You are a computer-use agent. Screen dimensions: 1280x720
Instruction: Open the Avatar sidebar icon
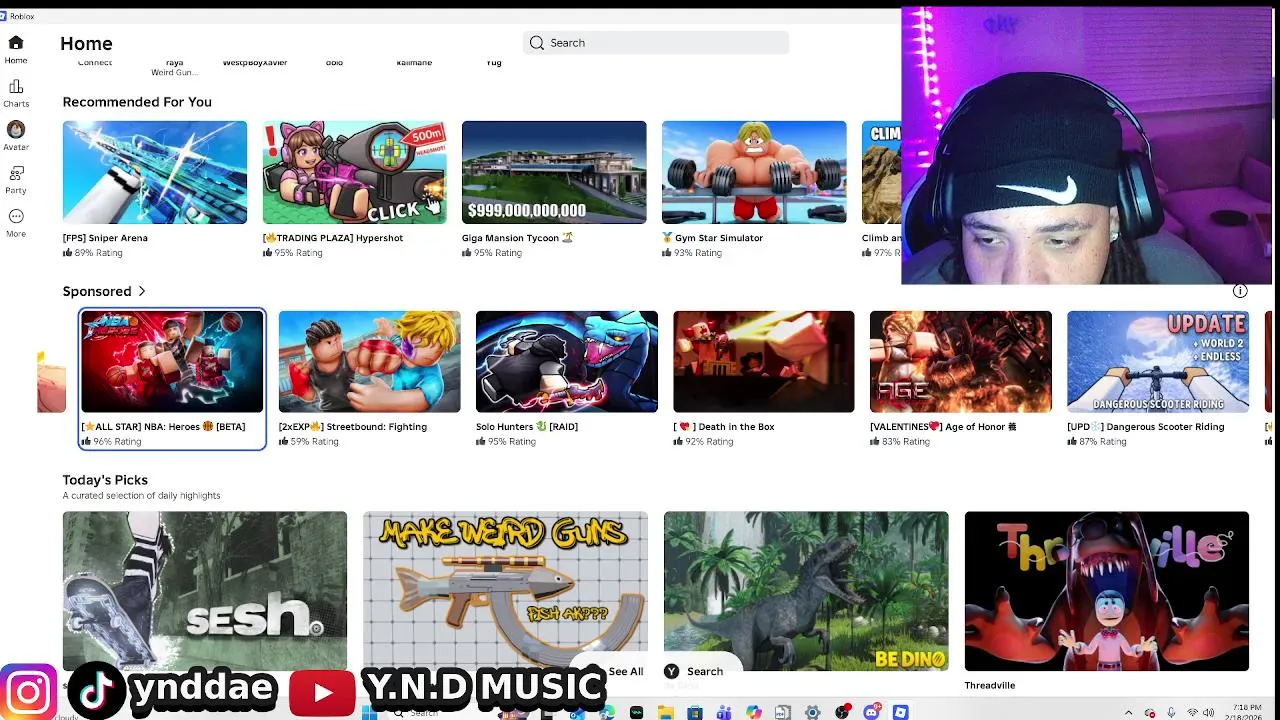click(16, 136)
